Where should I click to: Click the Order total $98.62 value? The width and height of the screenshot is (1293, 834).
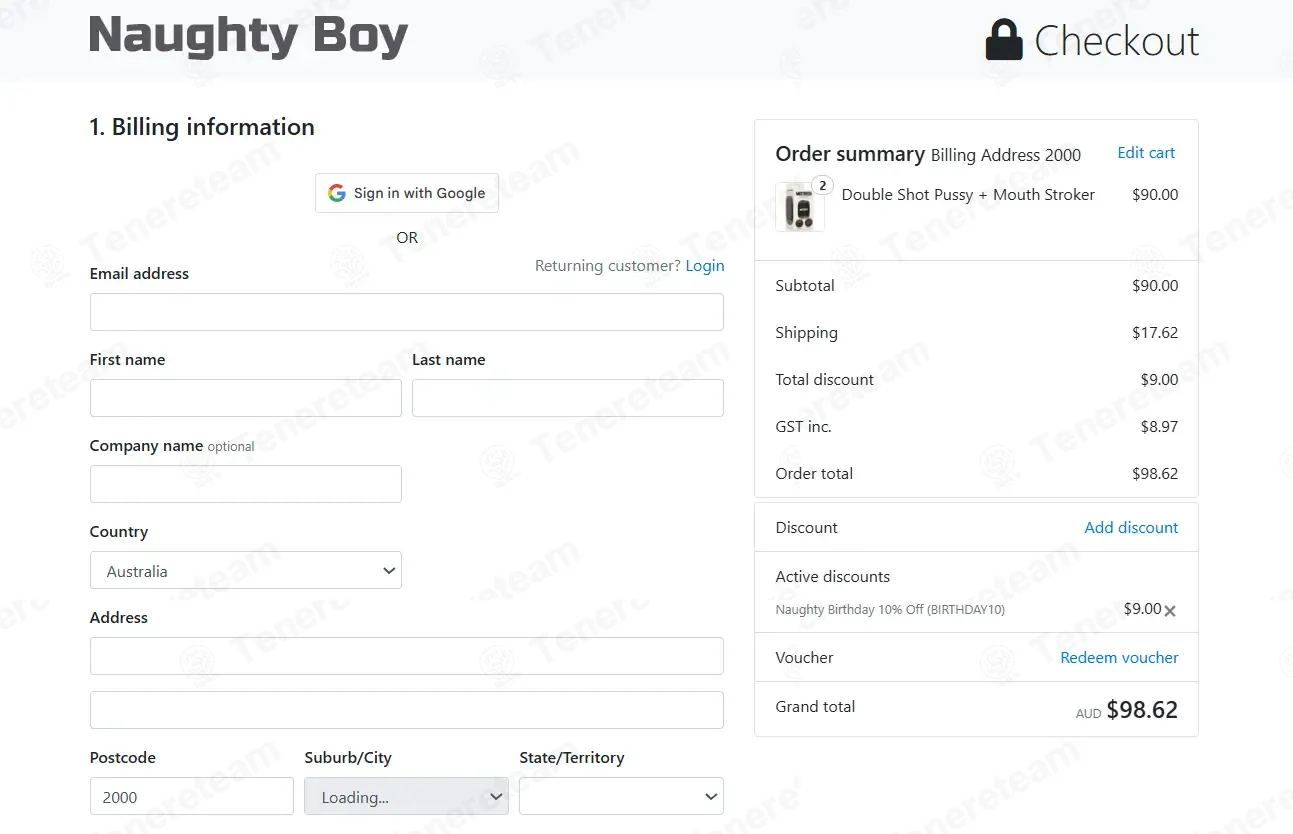point(1155,474)
